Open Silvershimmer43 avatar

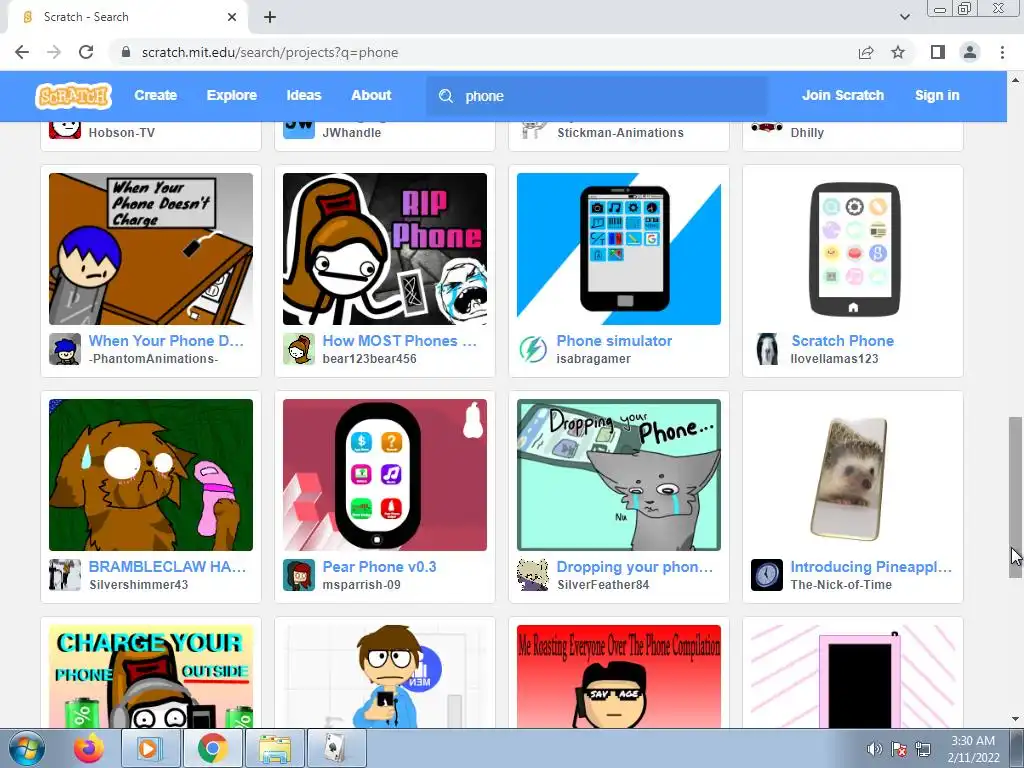tap(65, 575)
